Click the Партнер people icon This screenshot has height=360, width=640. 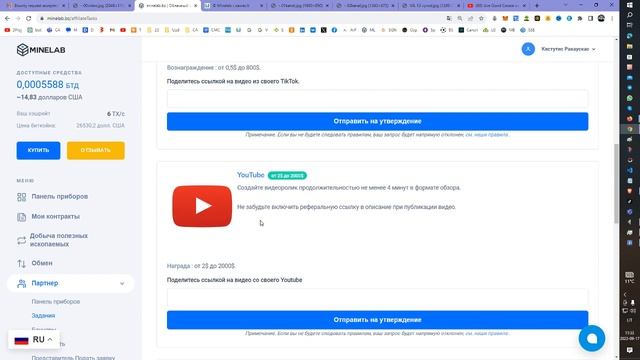click(22, 283)
